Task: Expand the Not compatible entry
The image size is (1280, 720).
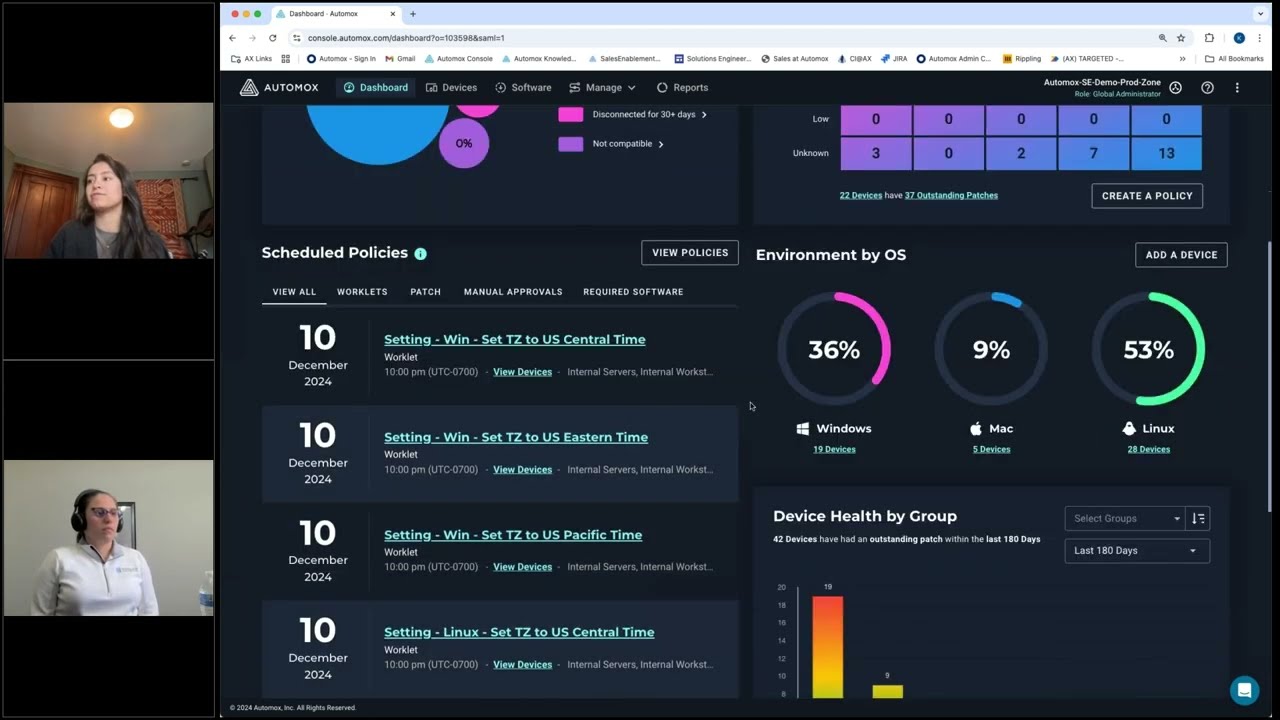Action: pos(628,144)
